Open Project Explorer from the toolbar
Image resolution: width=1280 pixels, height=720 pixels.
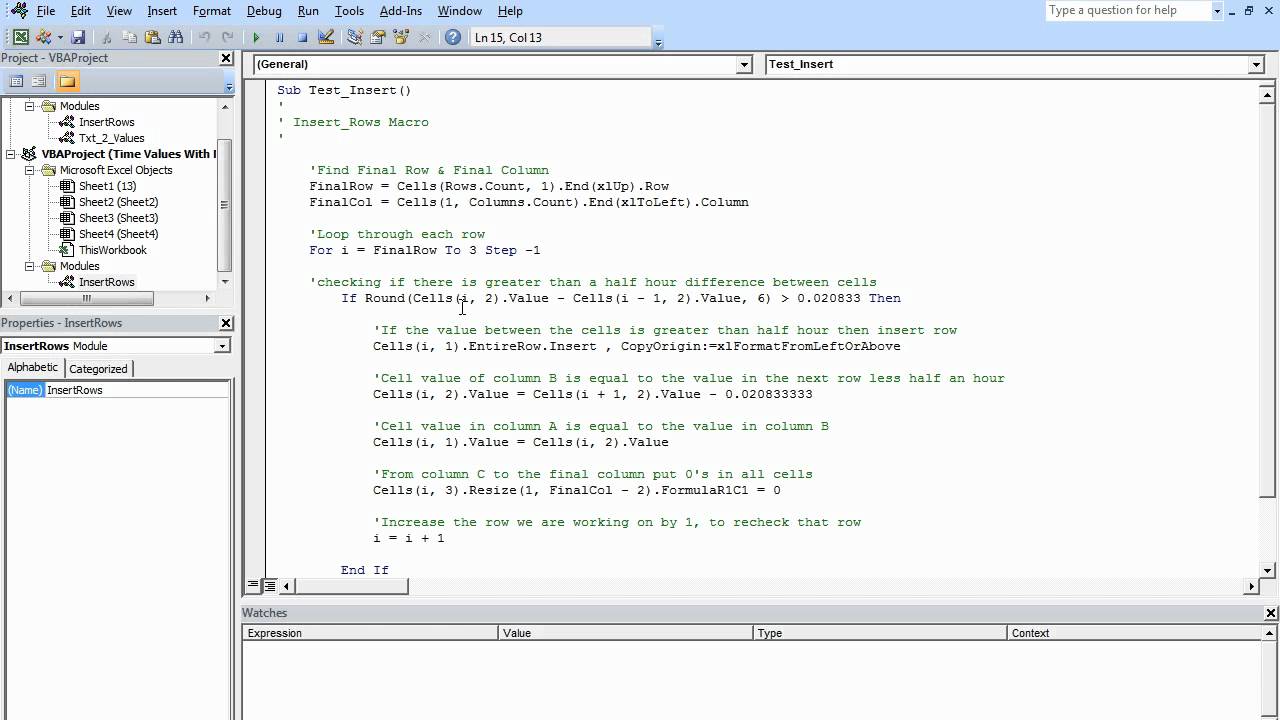coord(355,37)
